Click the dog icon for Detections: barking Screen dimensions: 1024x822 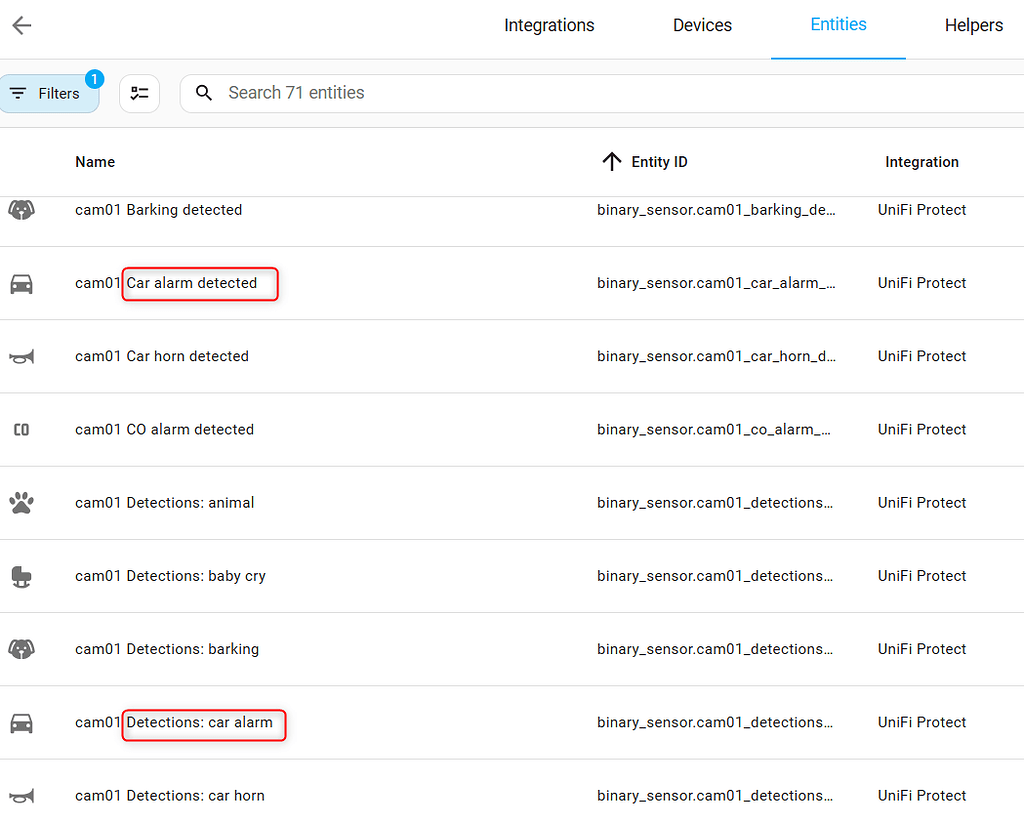tap(22, 648)
